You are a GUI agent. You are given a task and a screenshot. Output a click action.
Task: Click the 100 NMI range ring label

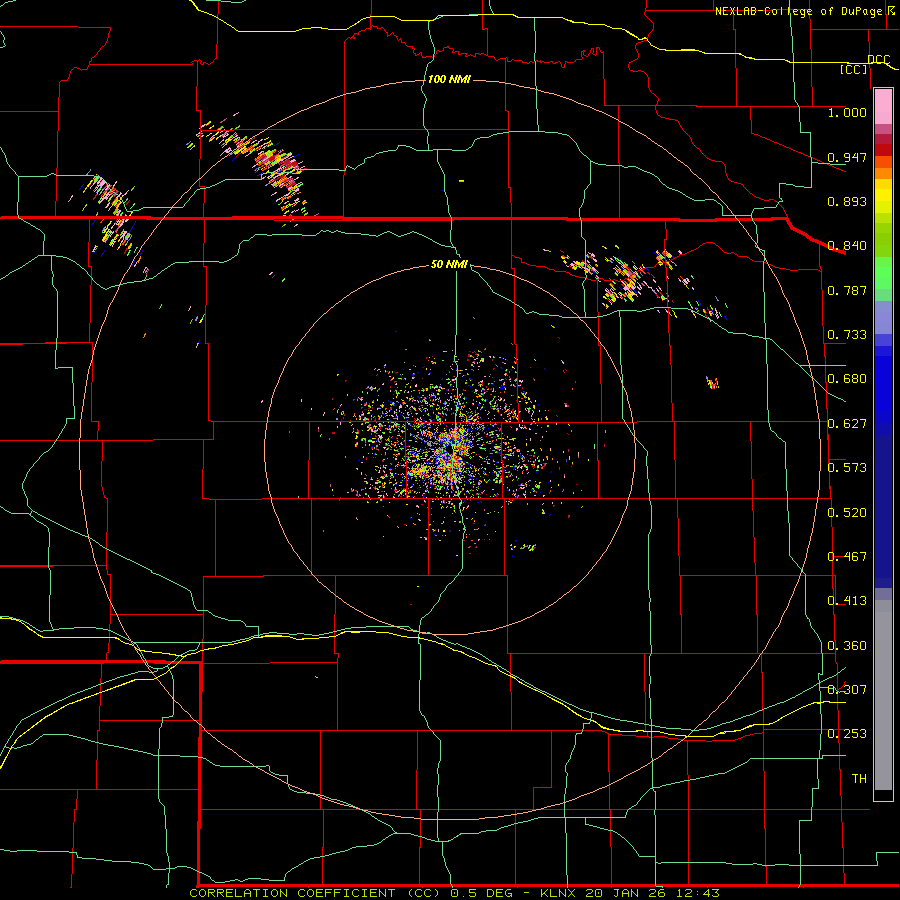point(449,79)
